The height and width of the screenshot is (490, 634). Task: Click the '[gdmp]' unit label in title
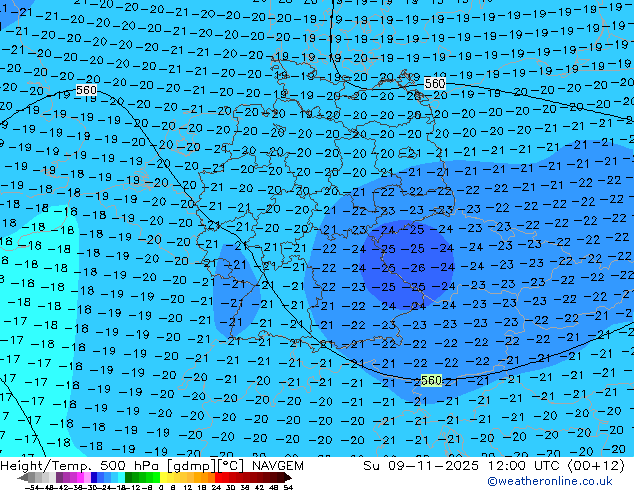coord(192,466)
